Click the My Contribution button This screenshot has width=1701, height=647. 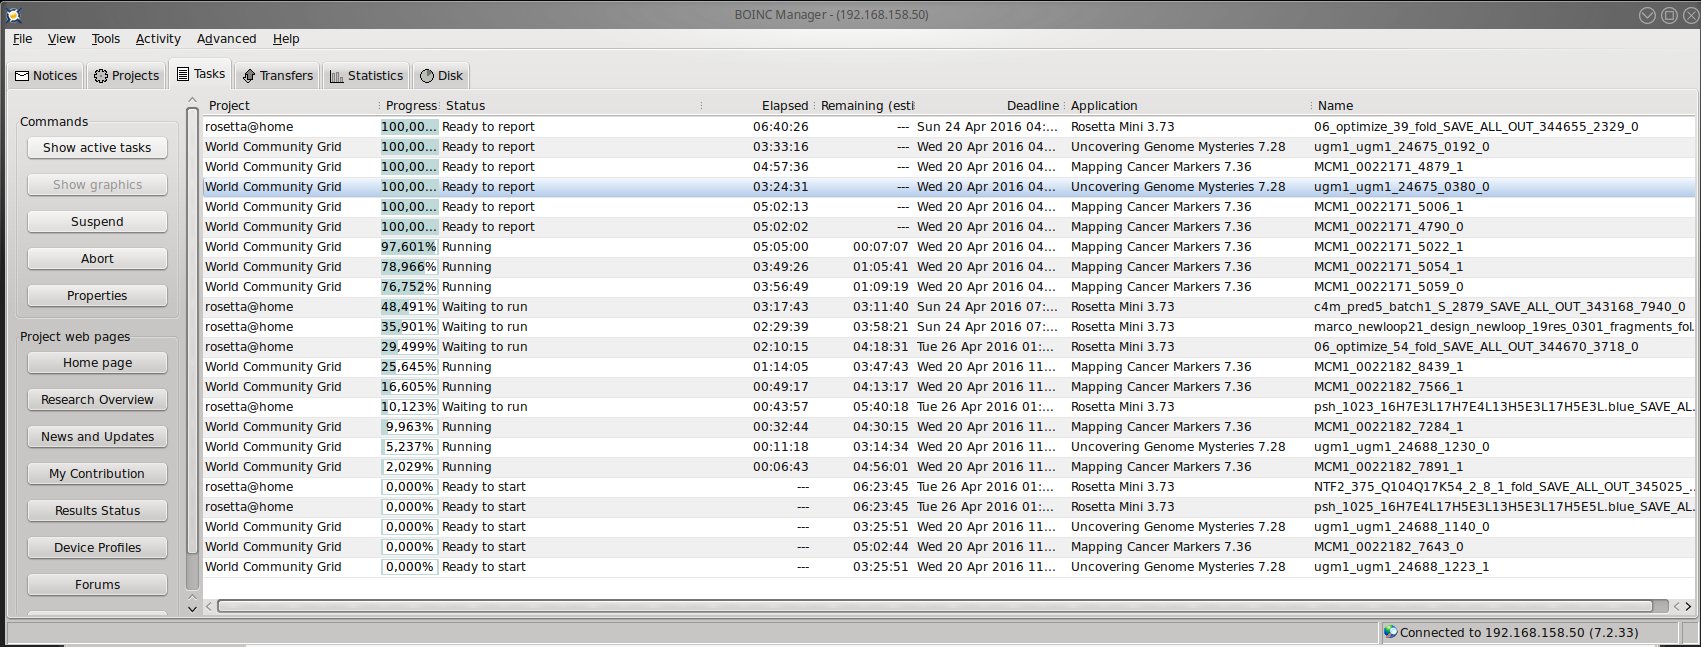pyautogui.click(x=97, y=474)
